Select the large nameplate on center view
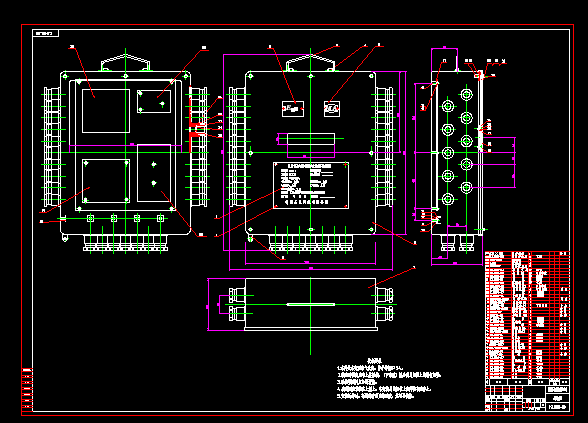The width and height of the screenshot is (588, 423). coord(311,185)
